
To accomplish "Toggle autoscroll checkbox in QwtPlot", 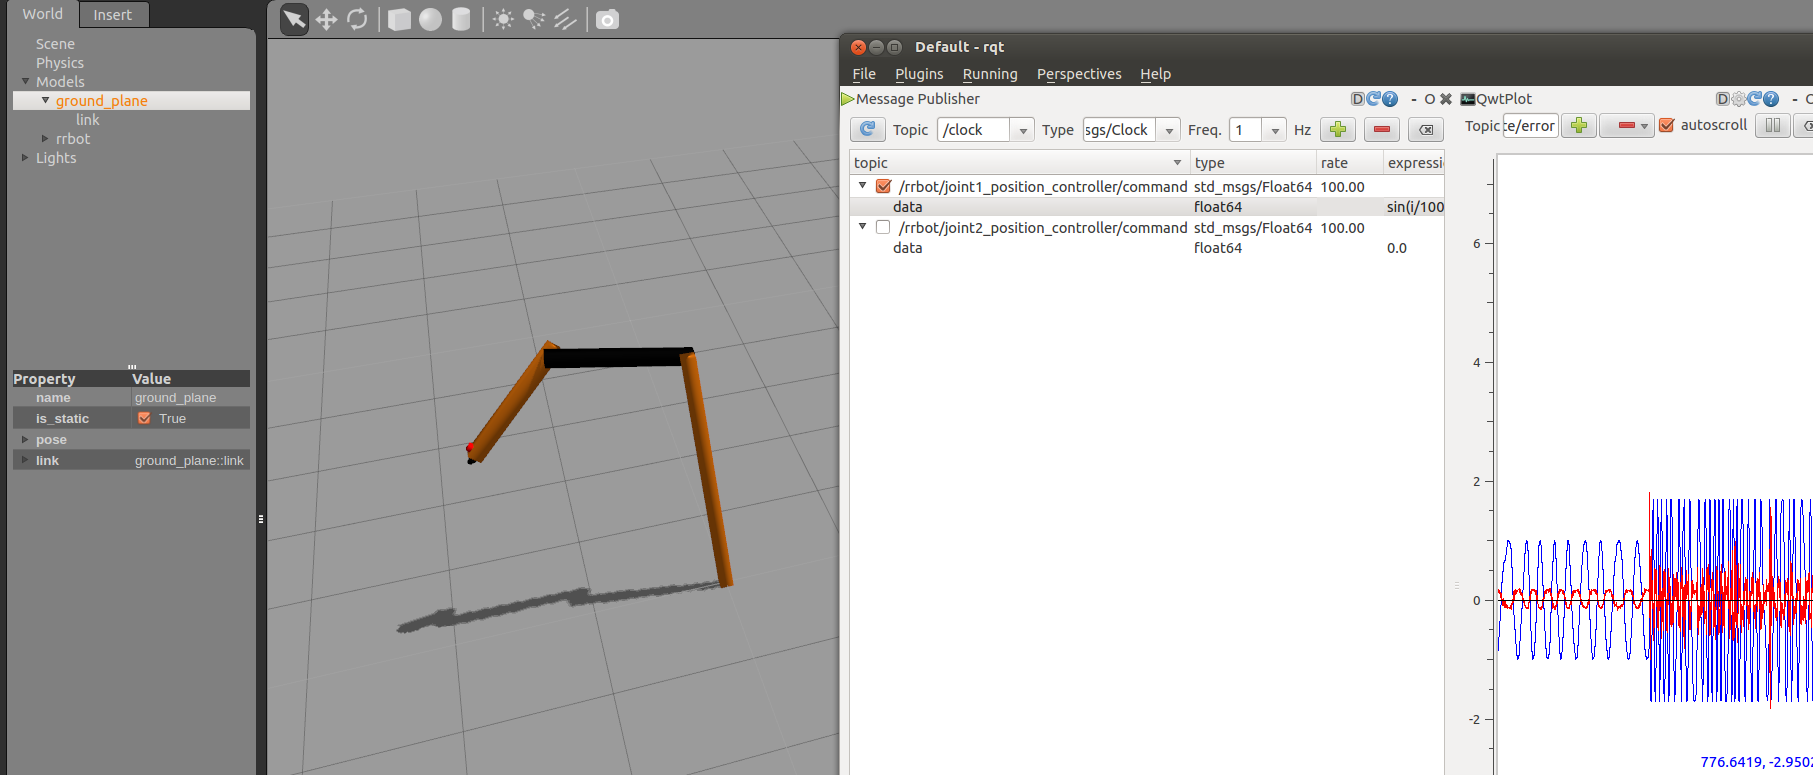I will 1667,125.
